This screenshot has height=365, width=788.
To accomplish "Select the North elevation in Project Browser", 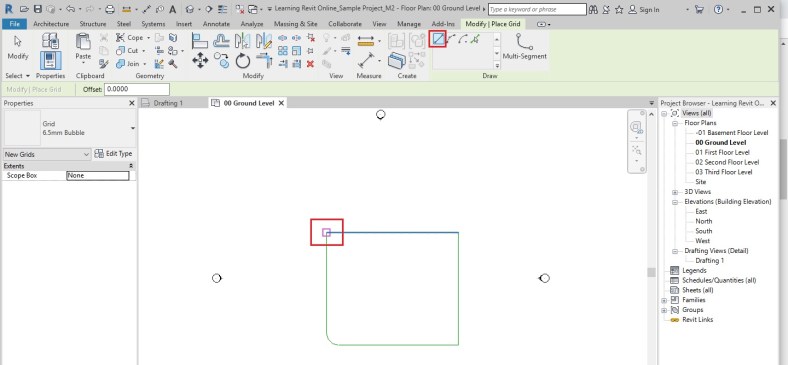I will point(704,221).
